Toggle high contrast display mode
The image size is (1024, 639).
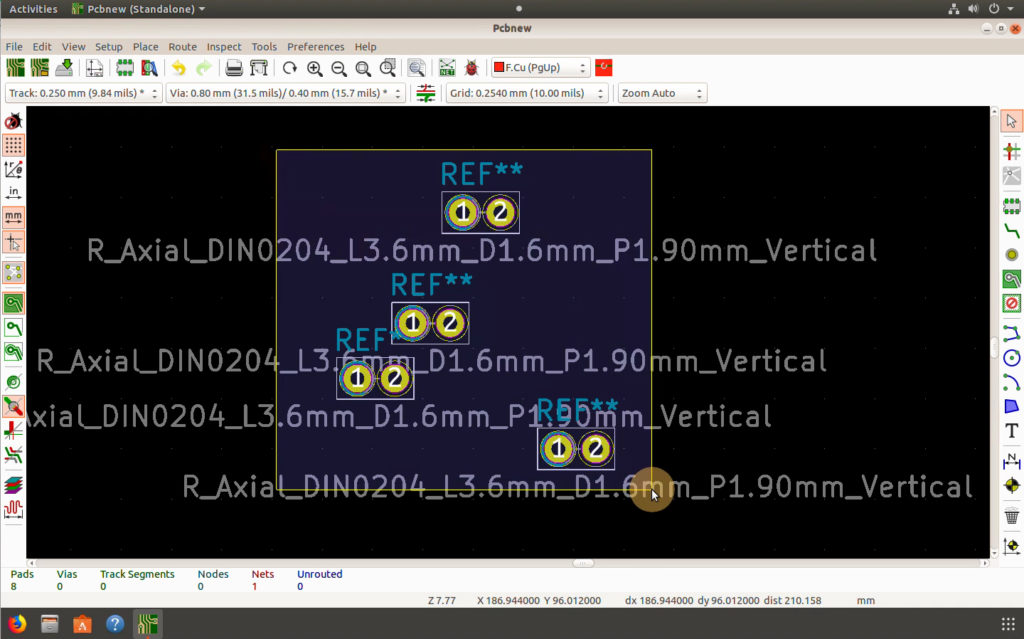[13, 455]
